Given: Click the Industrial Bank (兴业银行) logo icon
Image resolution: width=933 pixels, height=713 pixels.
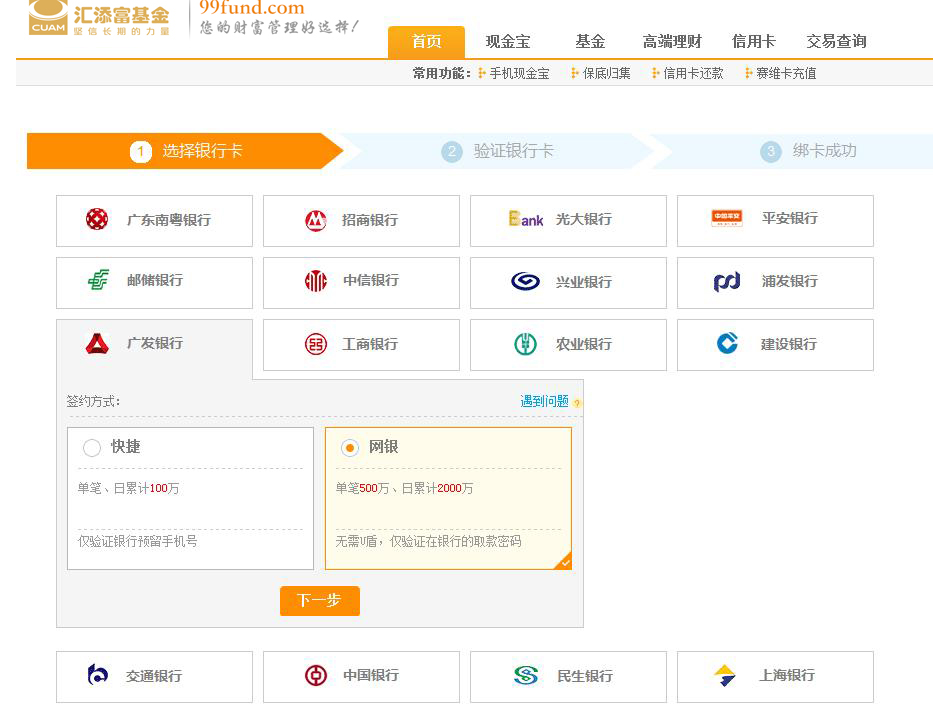Looking at the screenshot, I should 525,282.
